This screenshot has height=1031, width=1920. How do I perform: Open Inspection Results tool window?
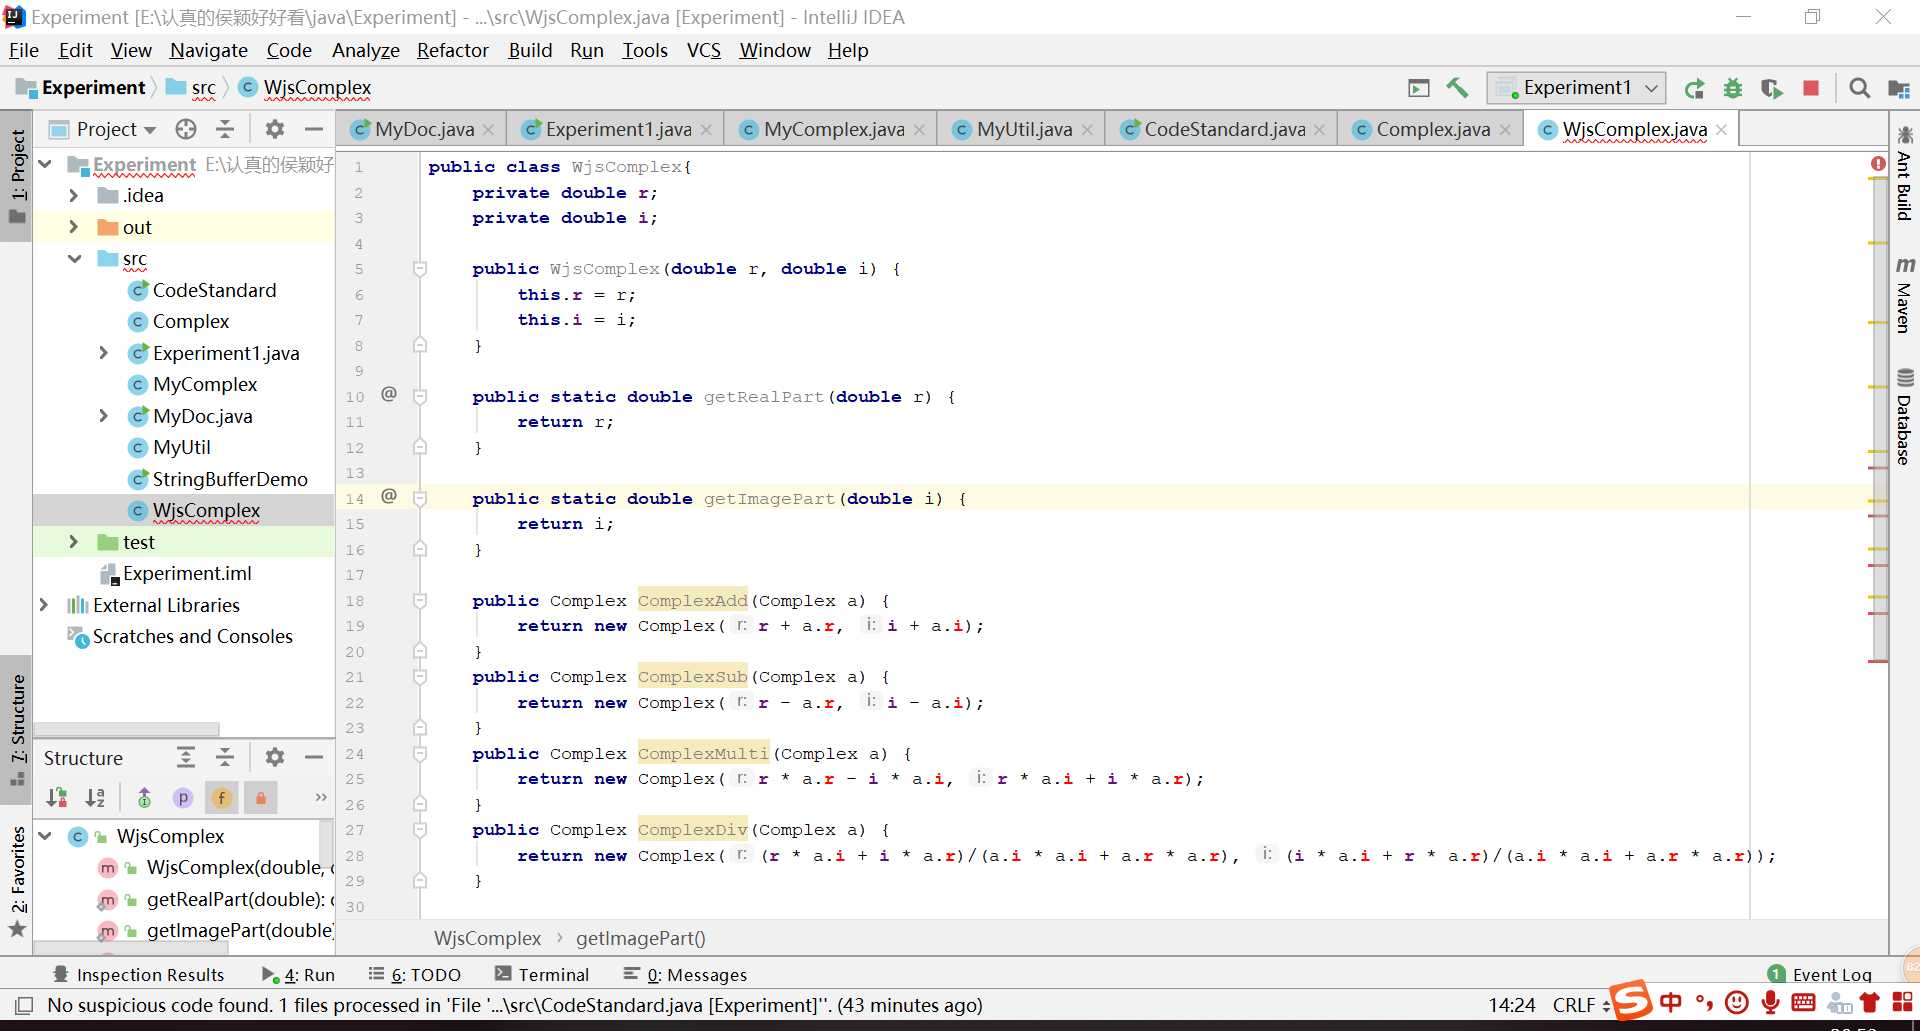[x=138, y=974]
